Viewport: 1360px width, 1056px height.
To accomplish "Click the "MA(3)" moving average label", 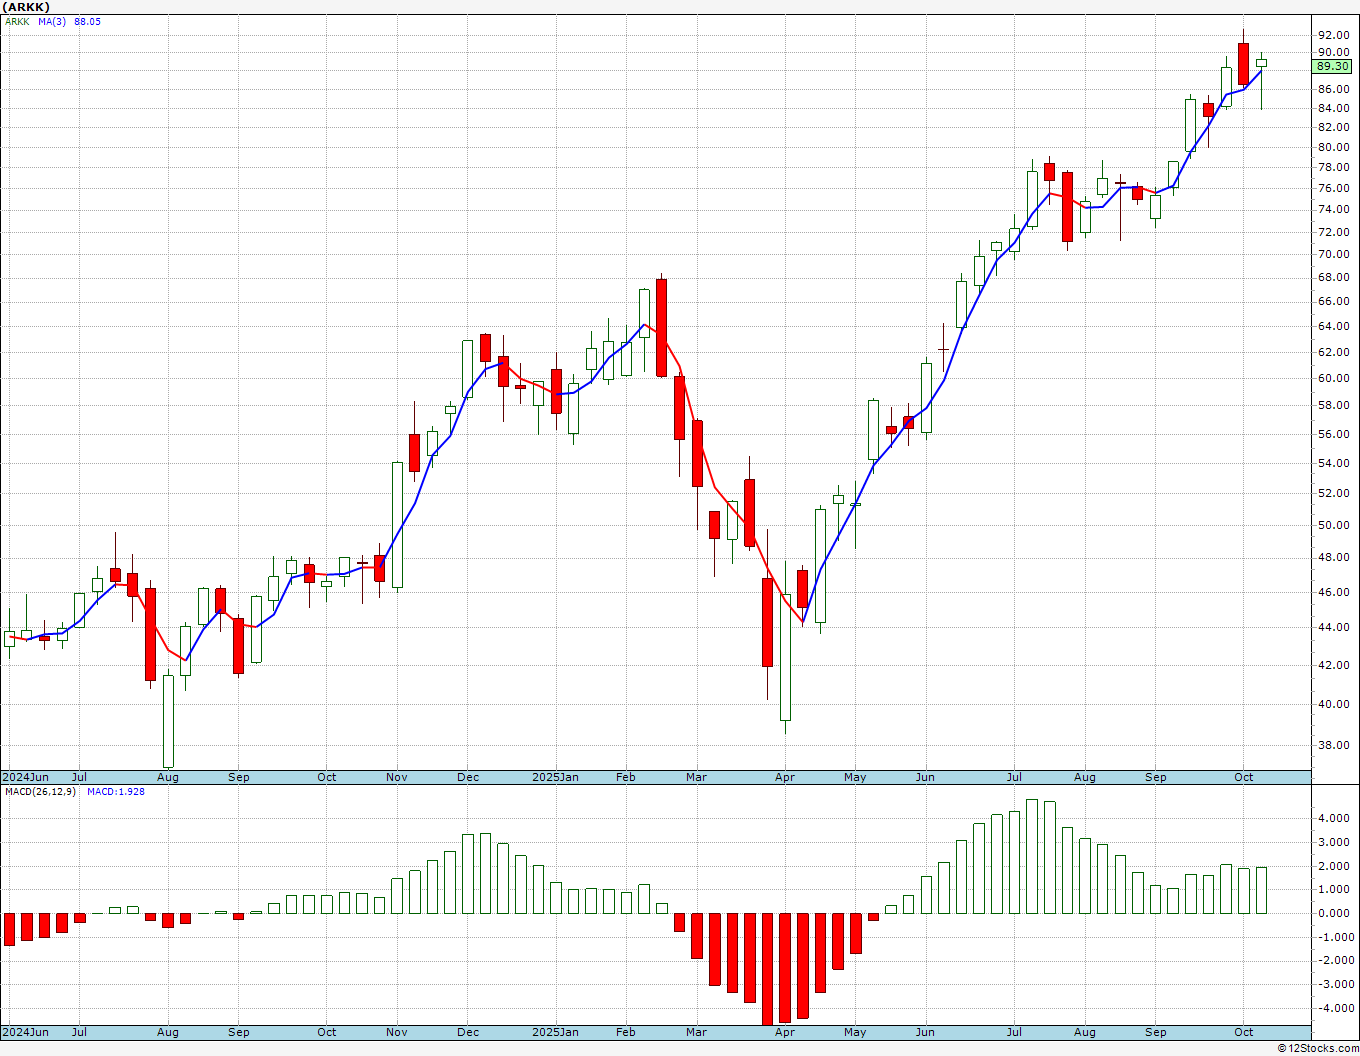I will pyautogui.click(x=52, y=21).
